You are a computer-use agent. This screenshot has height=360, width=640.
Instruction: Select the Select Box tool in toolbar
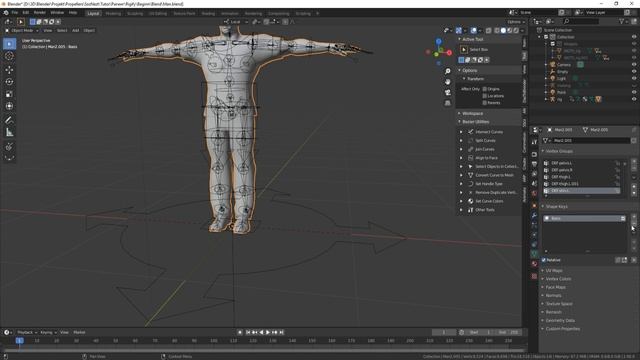coord(9,44)
